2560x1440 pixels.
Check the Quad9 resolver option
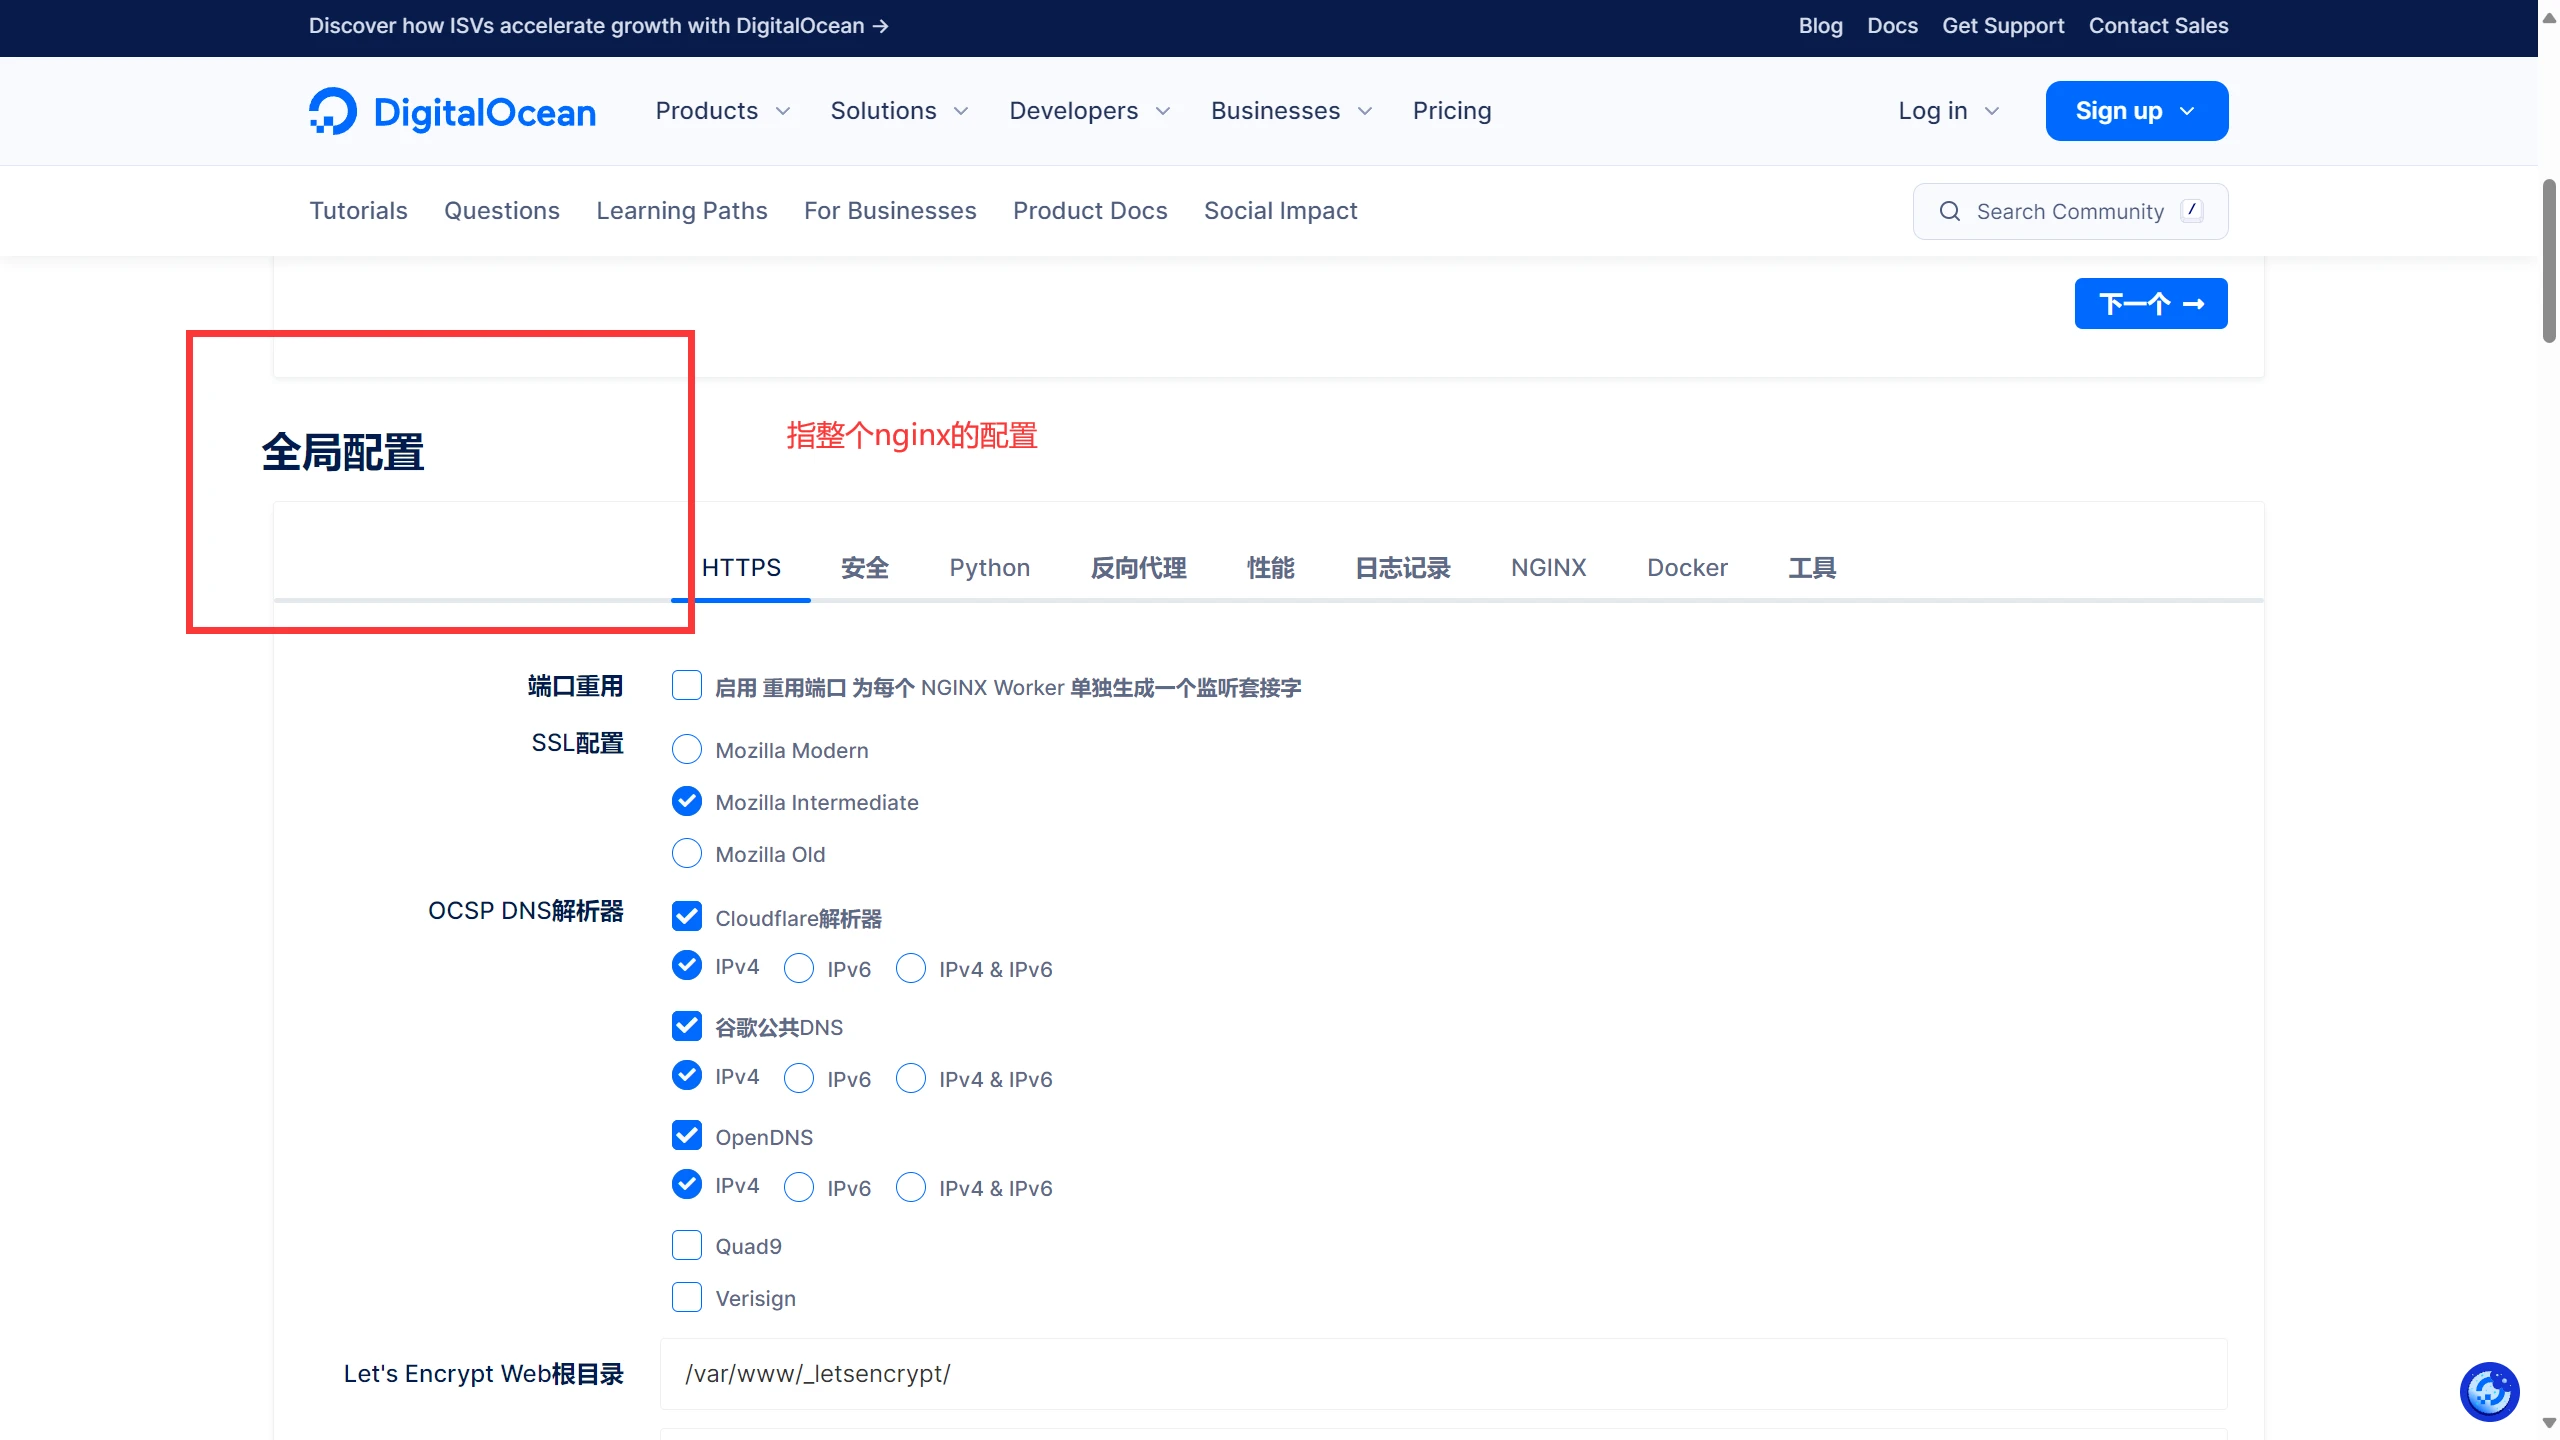click(687, 1245)
